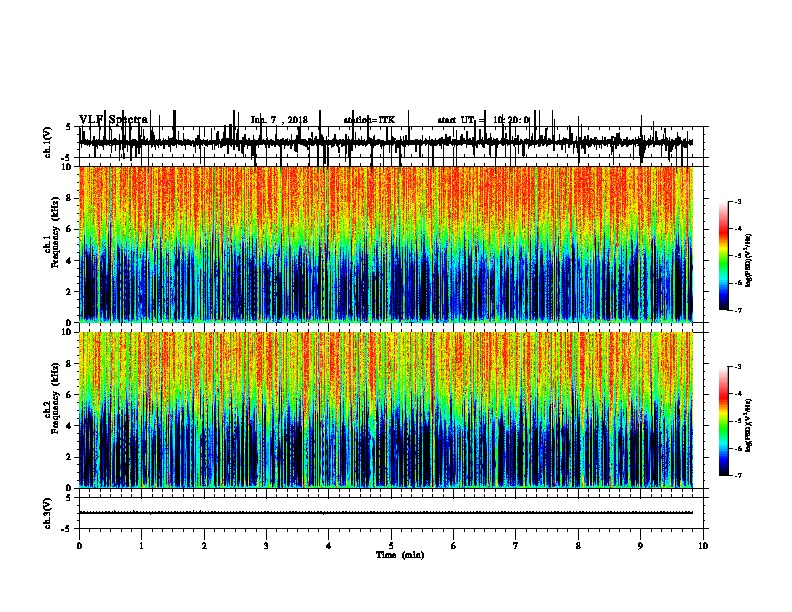
Task: Click the flat ch.3 voltage trace line
Action: click(x=386, y=513)
